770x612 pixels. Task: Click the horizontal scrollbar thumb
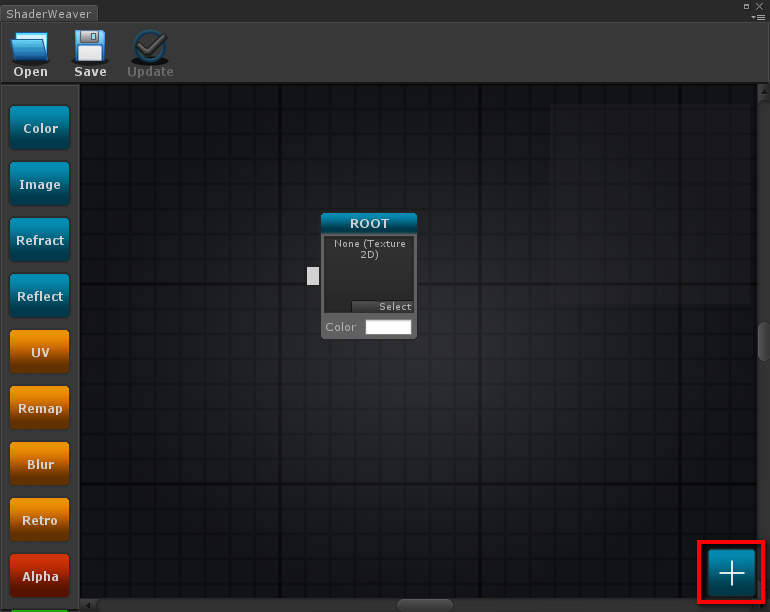point(425,605)
